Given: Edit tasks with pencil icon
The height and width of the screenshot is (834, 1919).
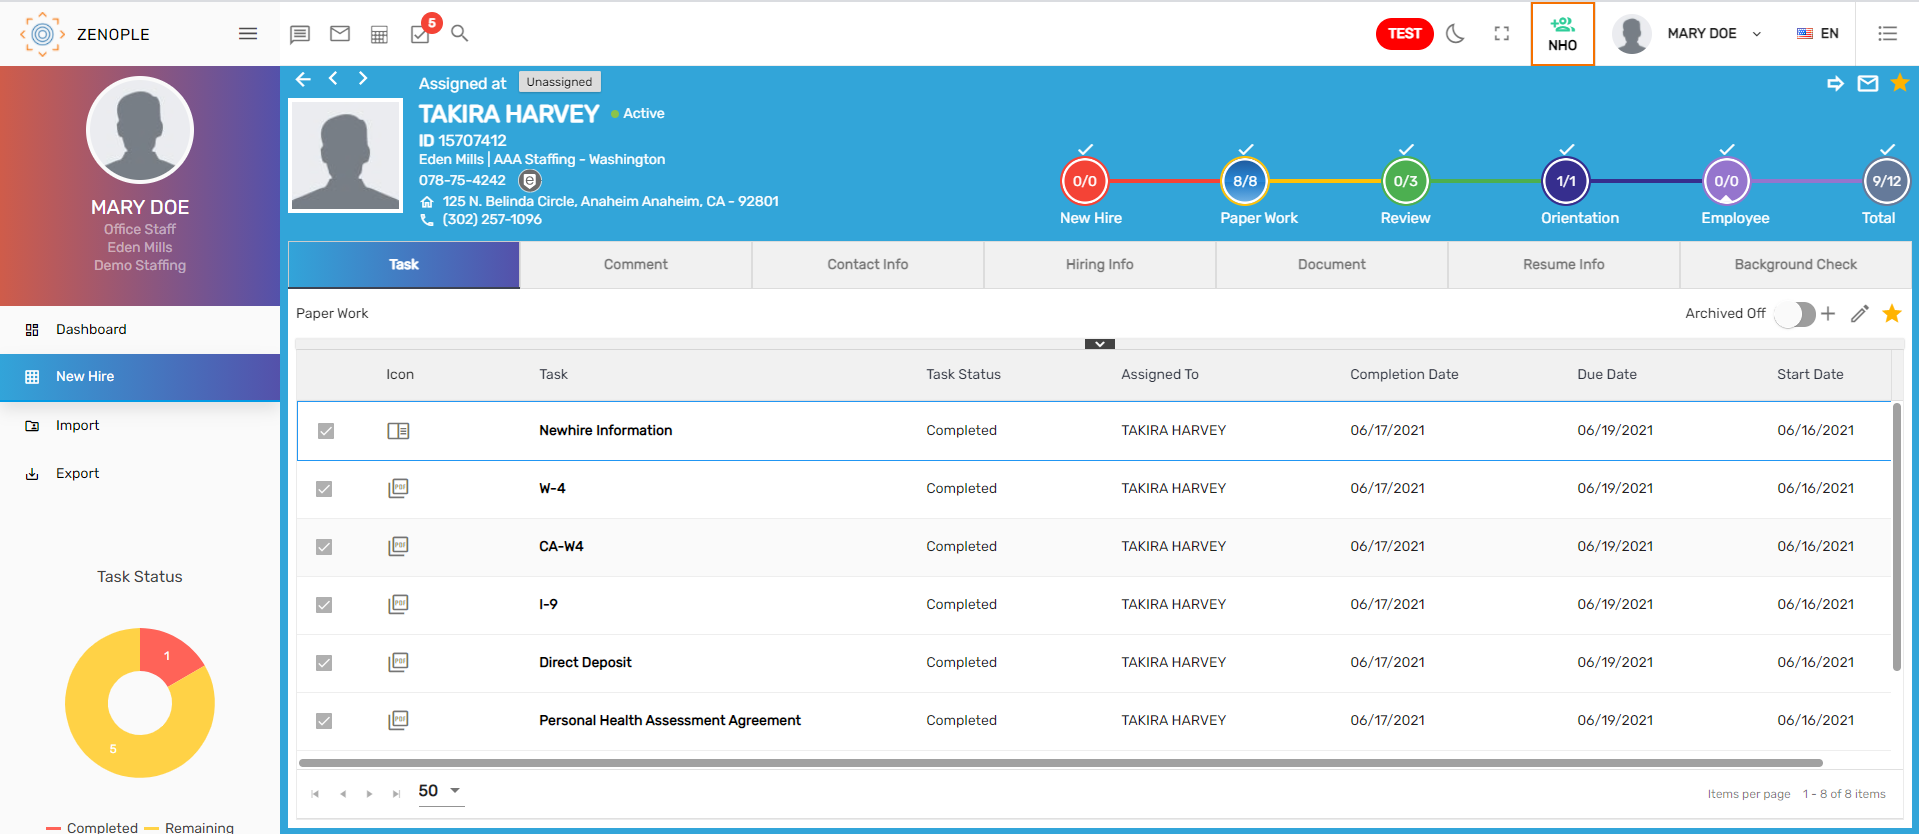Looking at the screenshot, I should tap(1859, 314).
